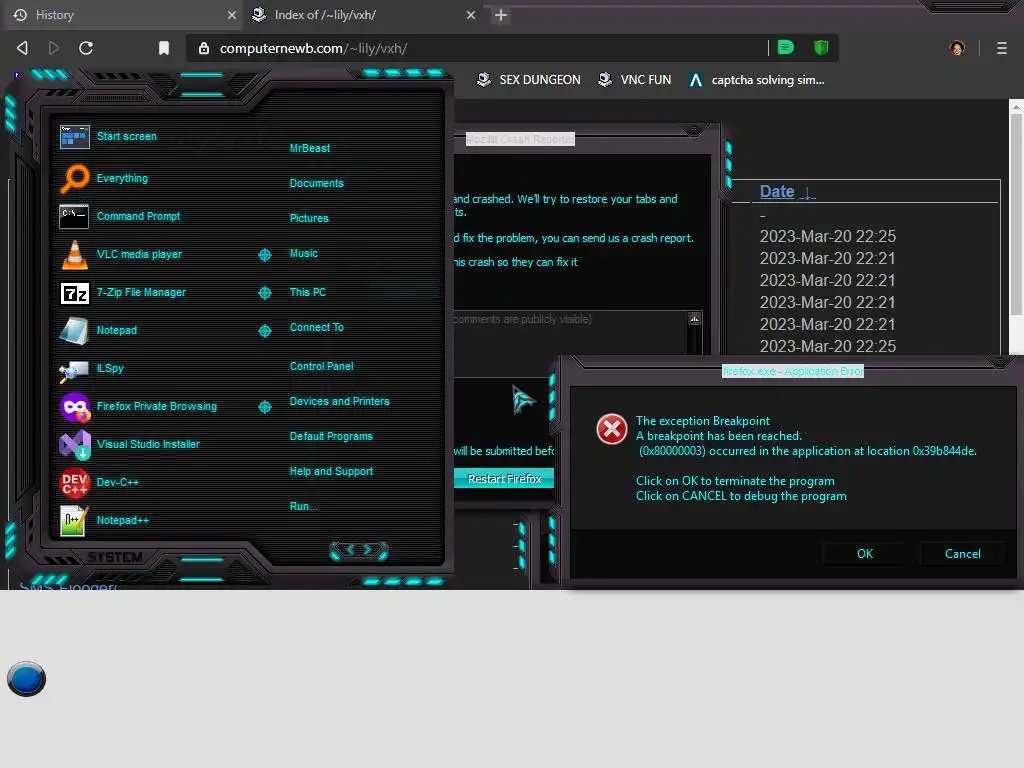Screen dimensions: 1024x768
Task: Select Run... in the Start menu
Action: point(303,506)
